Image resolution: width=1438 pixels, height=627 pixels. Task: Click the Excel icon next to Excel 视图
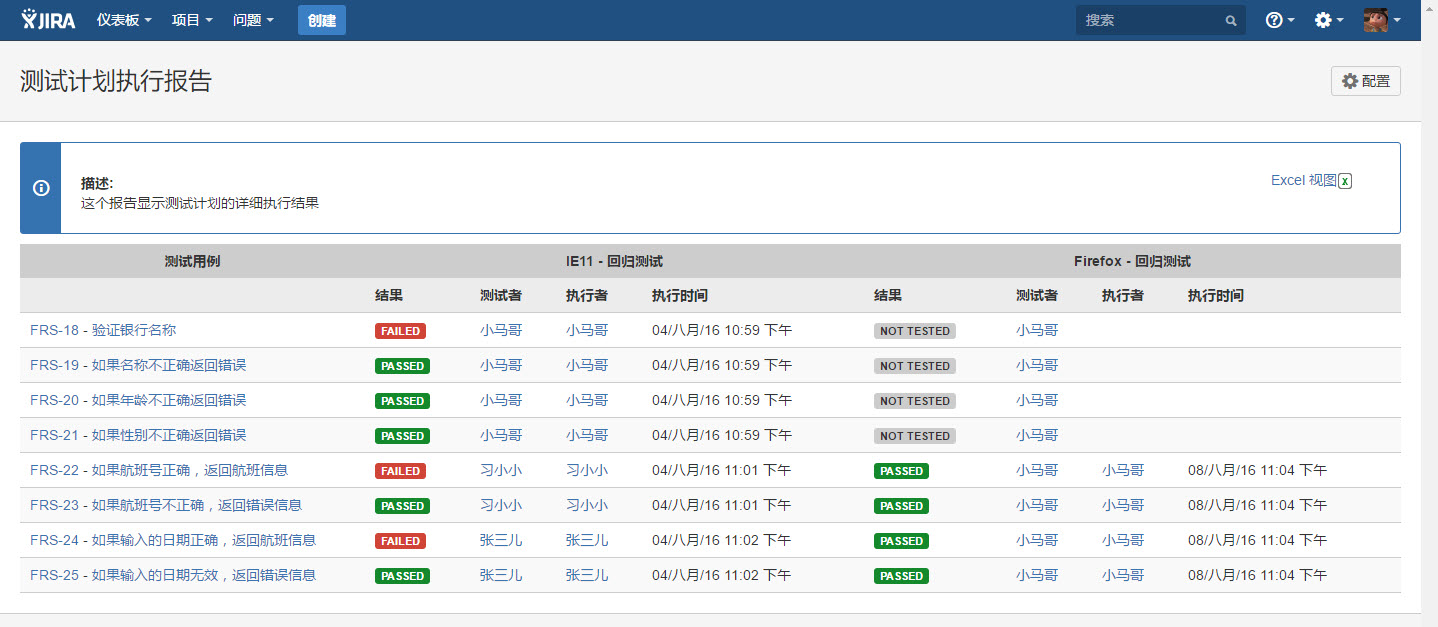(1345, 181)
